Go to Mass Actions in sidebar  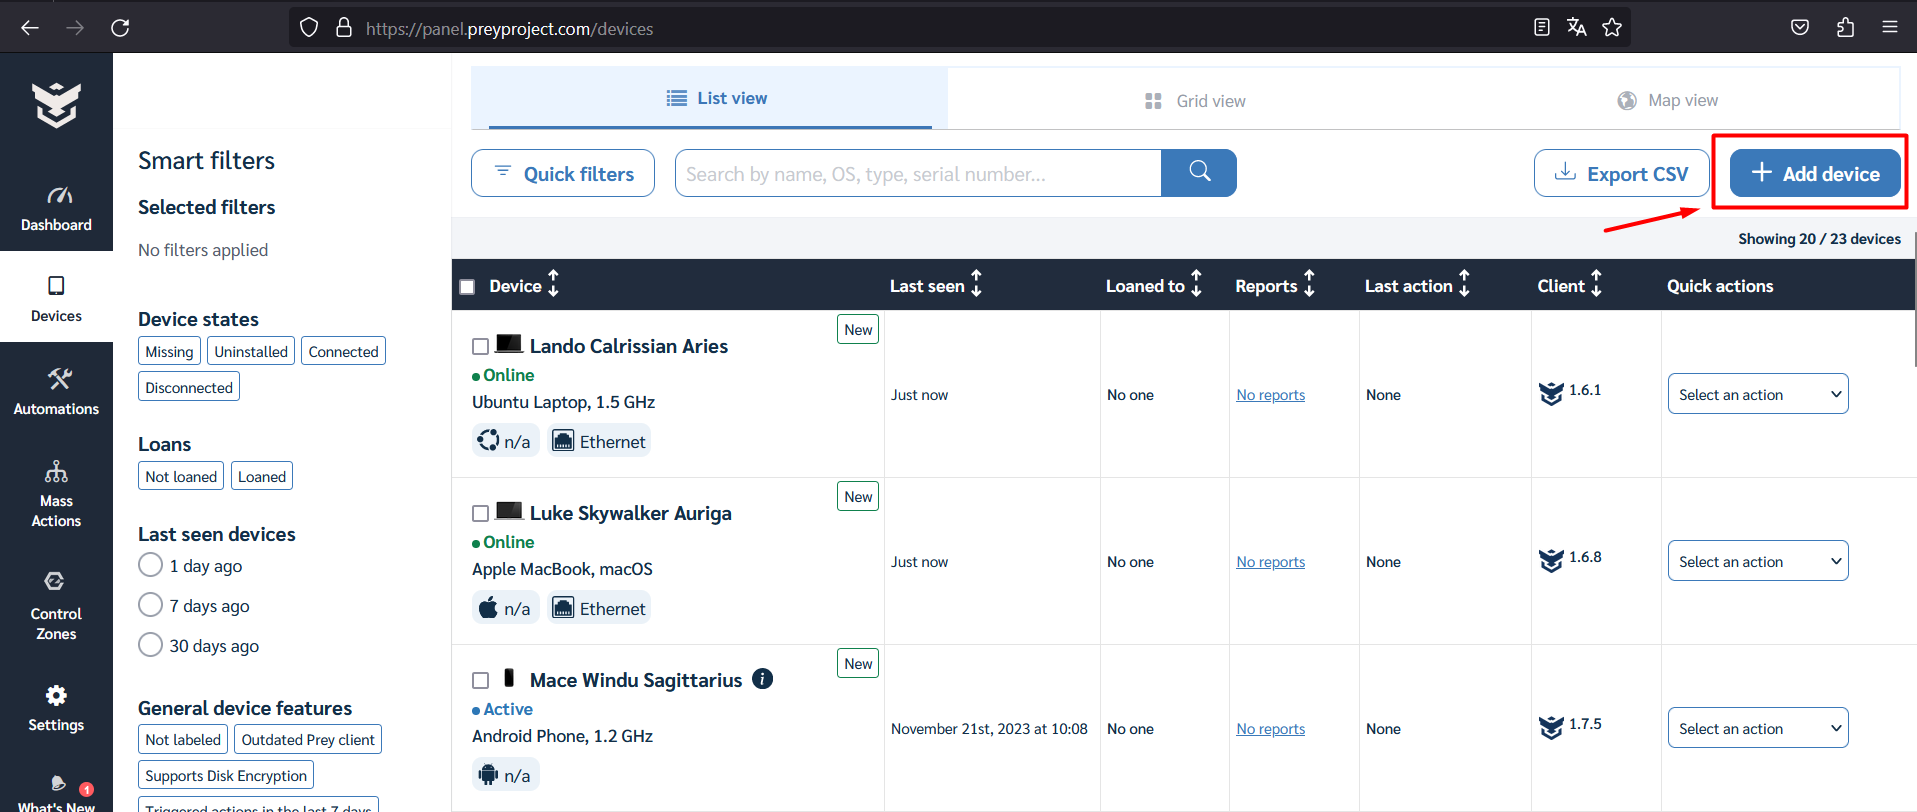(56, 493)
